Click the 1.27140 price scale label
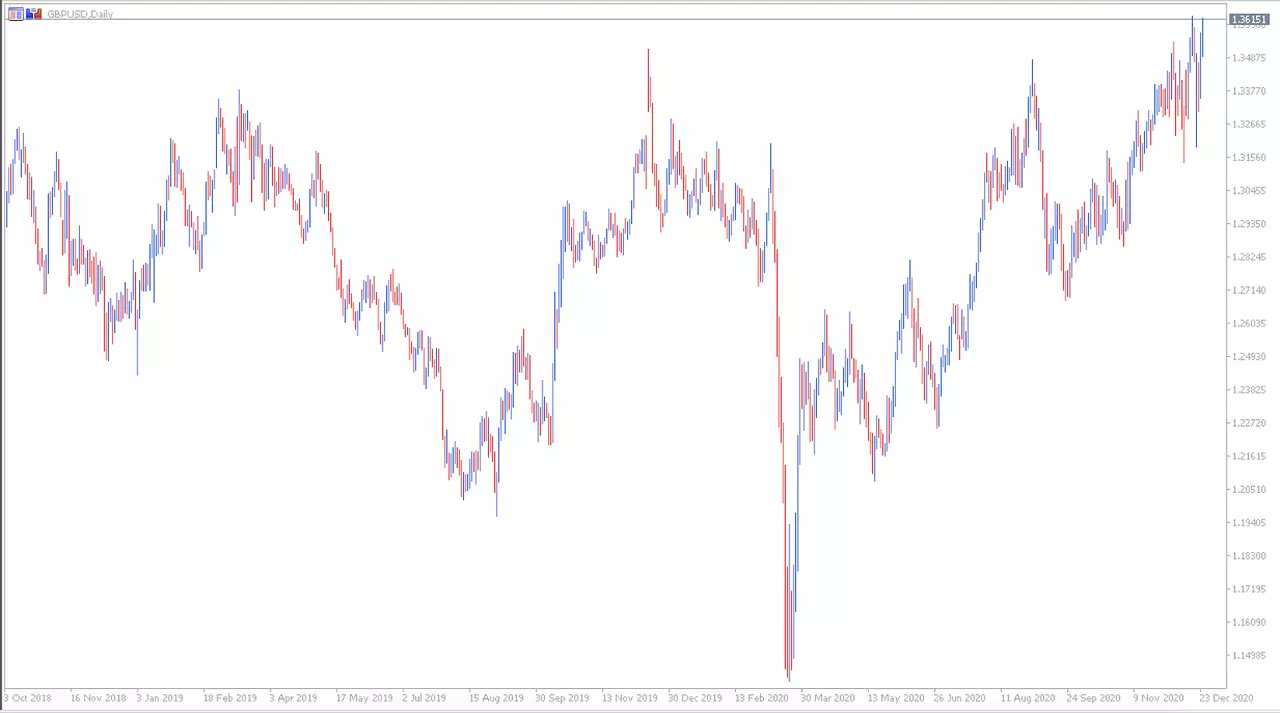1280x713 pixels. pos(1250,290)
